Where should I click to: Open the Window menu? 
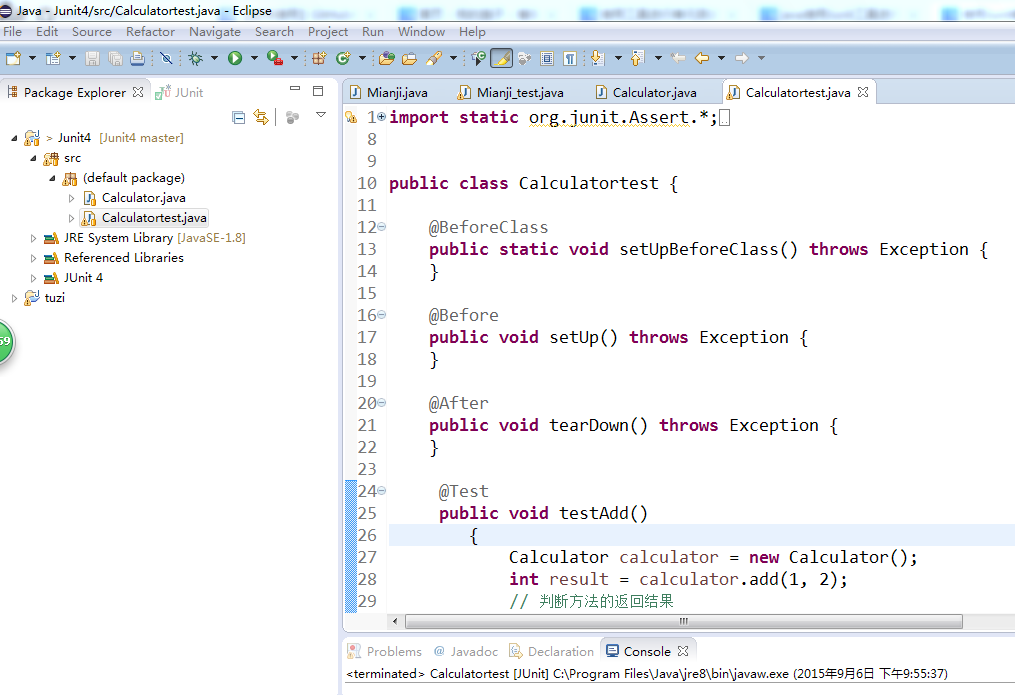421,32
